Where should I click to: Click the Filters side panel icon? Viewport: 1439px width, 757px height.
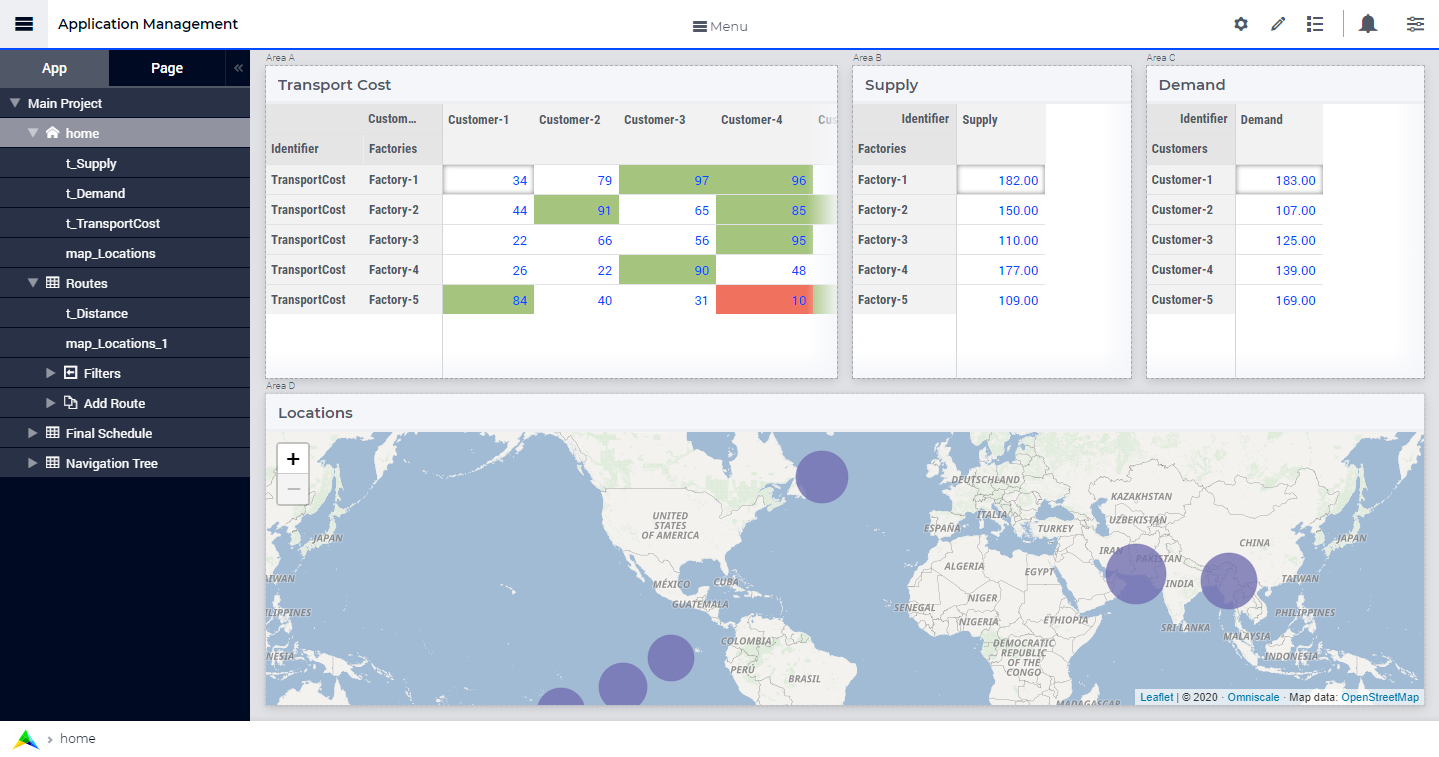71,373
